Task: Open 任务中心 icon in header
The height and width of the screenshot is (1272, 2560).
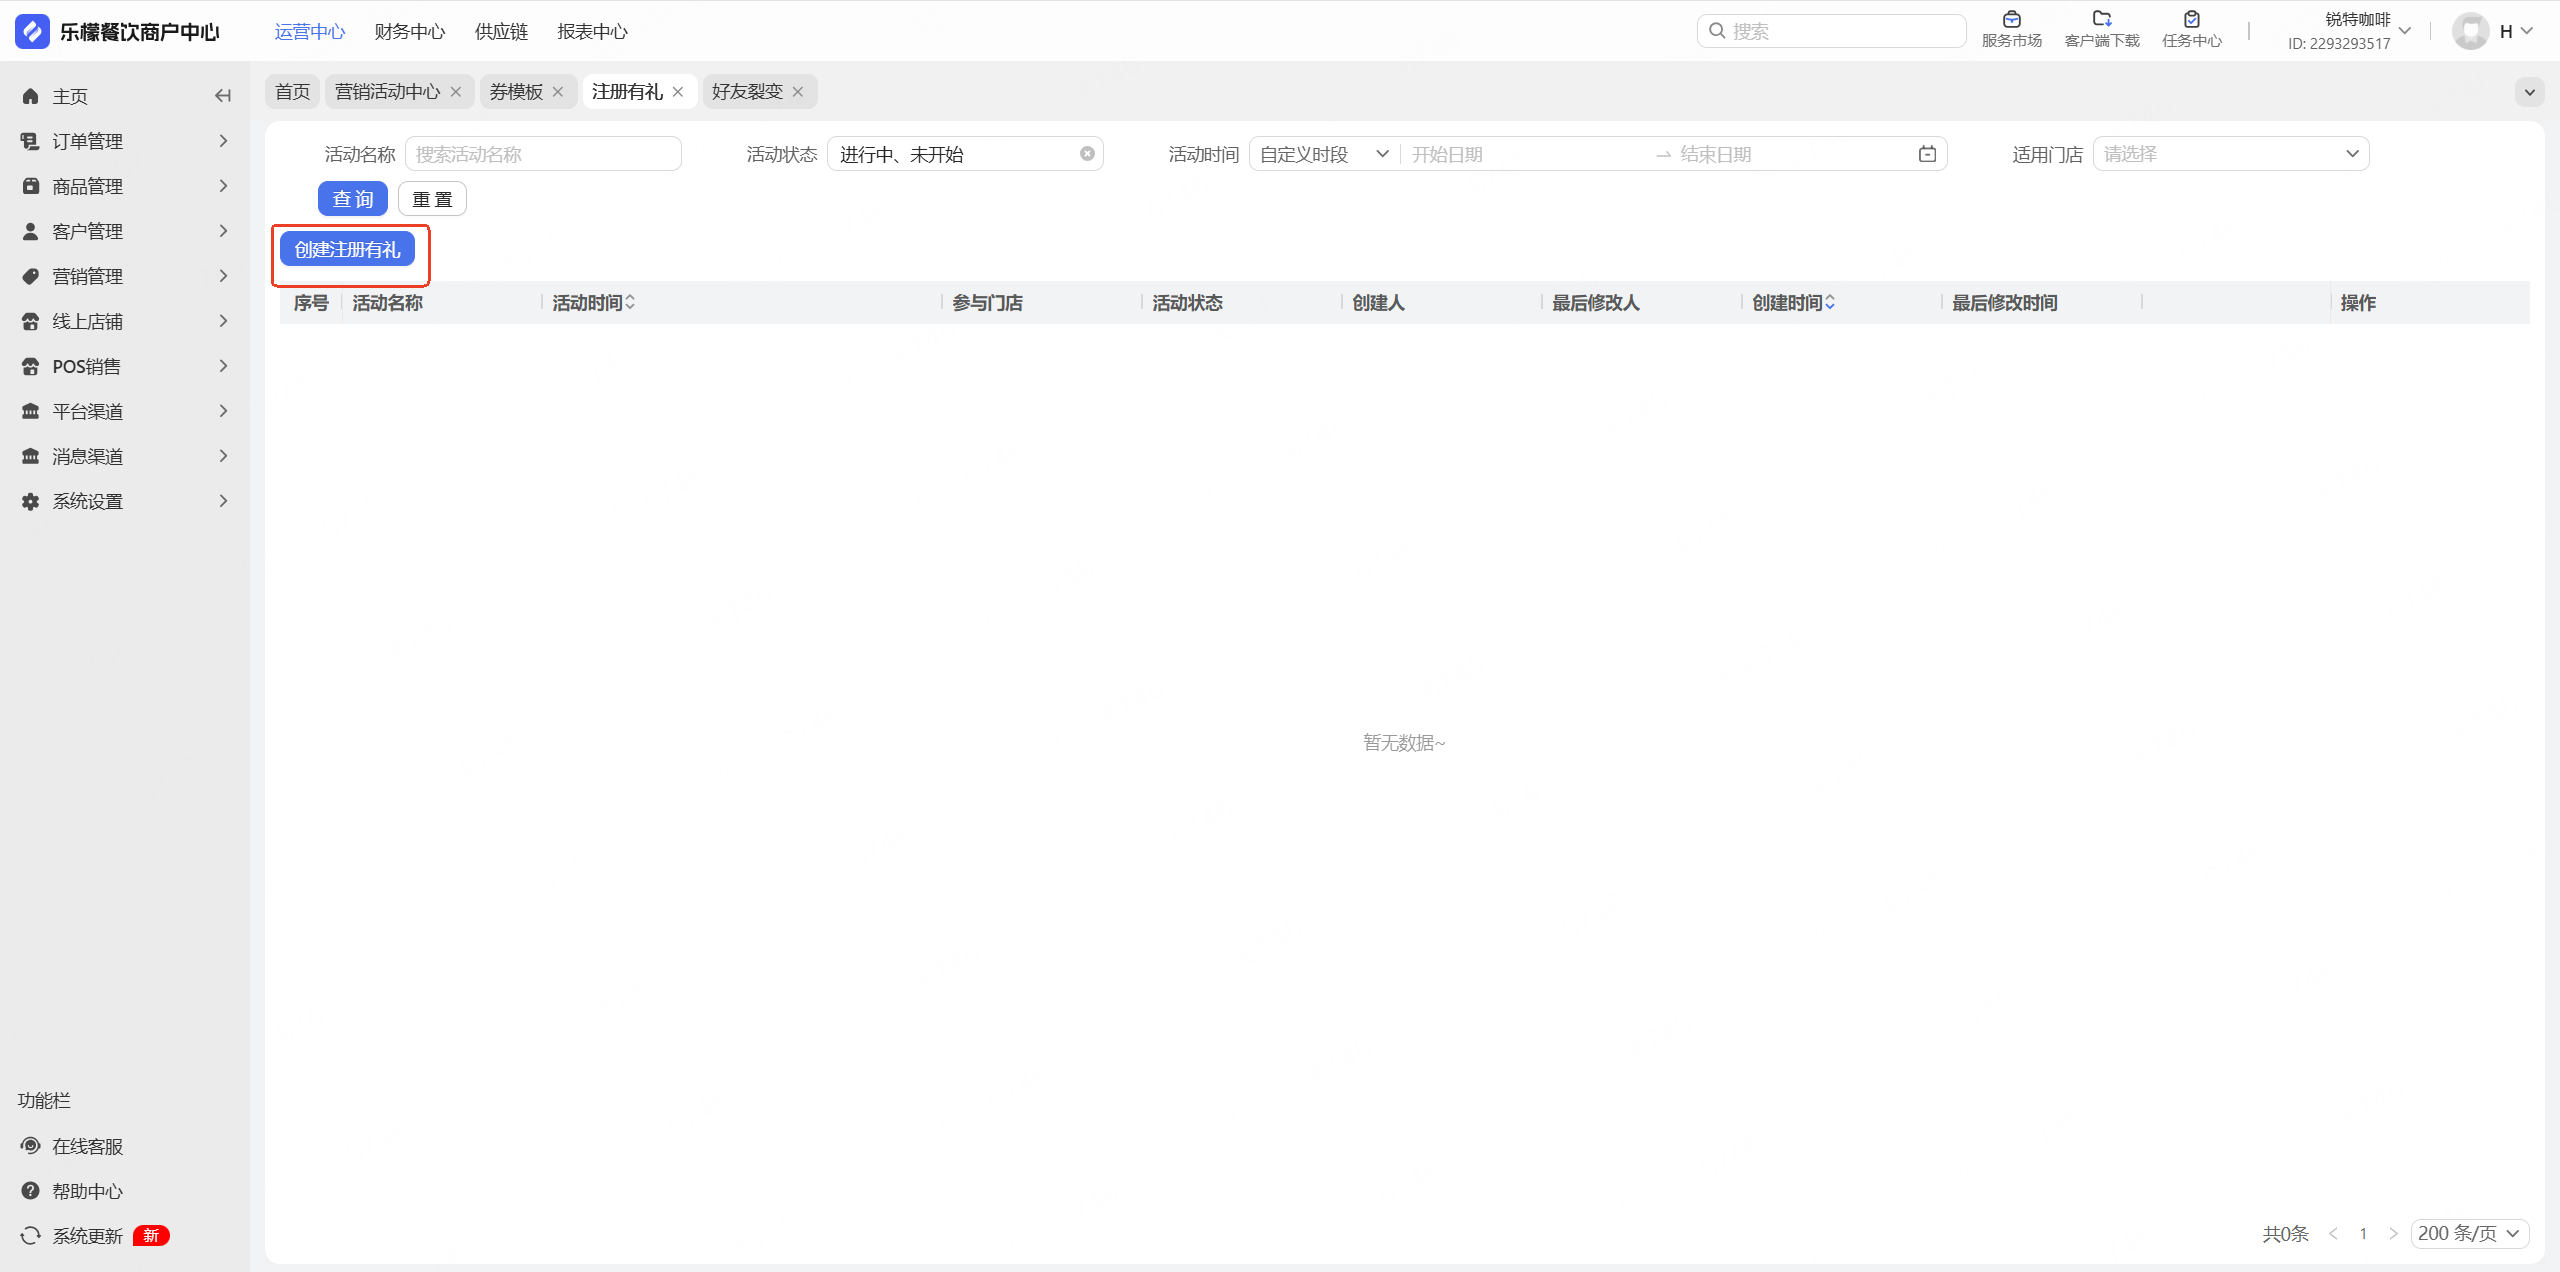Action: (x=2192, y=19)
